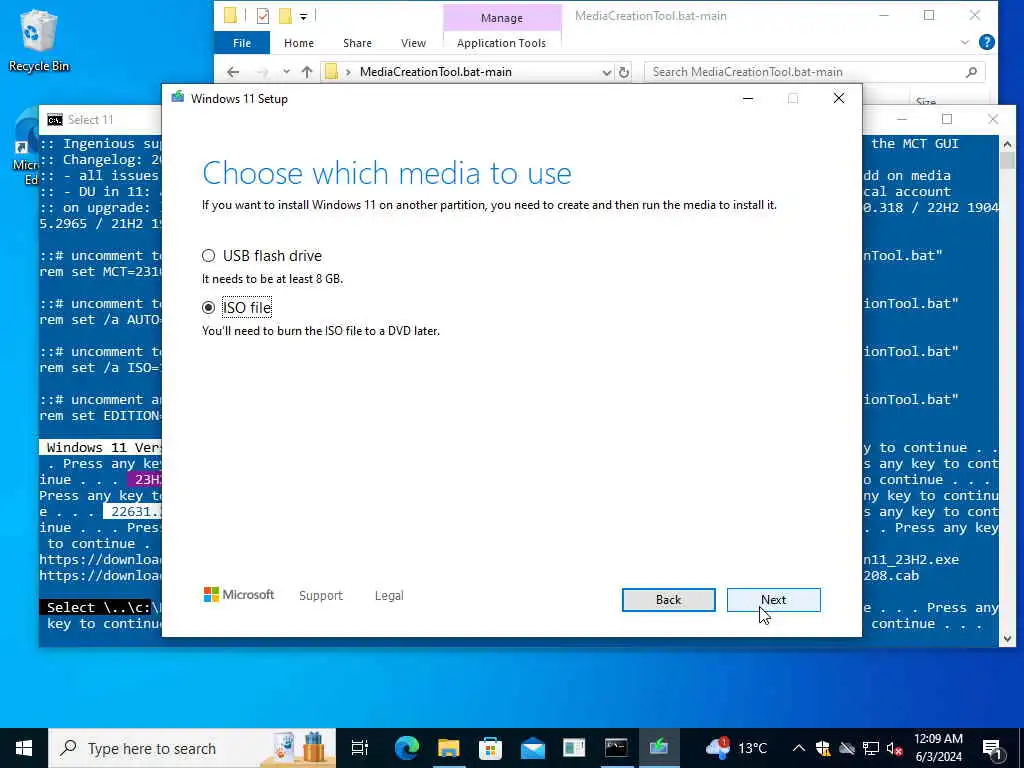
Task: Open the File tab in Explorer
Action: tap(242, 43)
